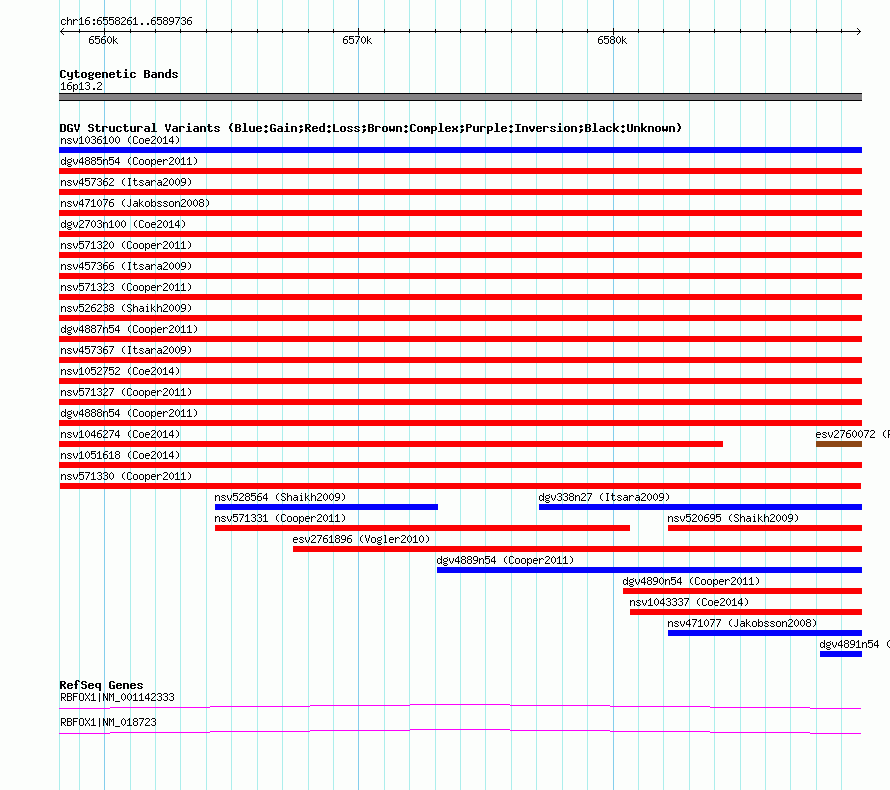This screenshot has height=790, width=890.
Task: Select the brown esv2760072 complex bar
Action: pos(839,444)
